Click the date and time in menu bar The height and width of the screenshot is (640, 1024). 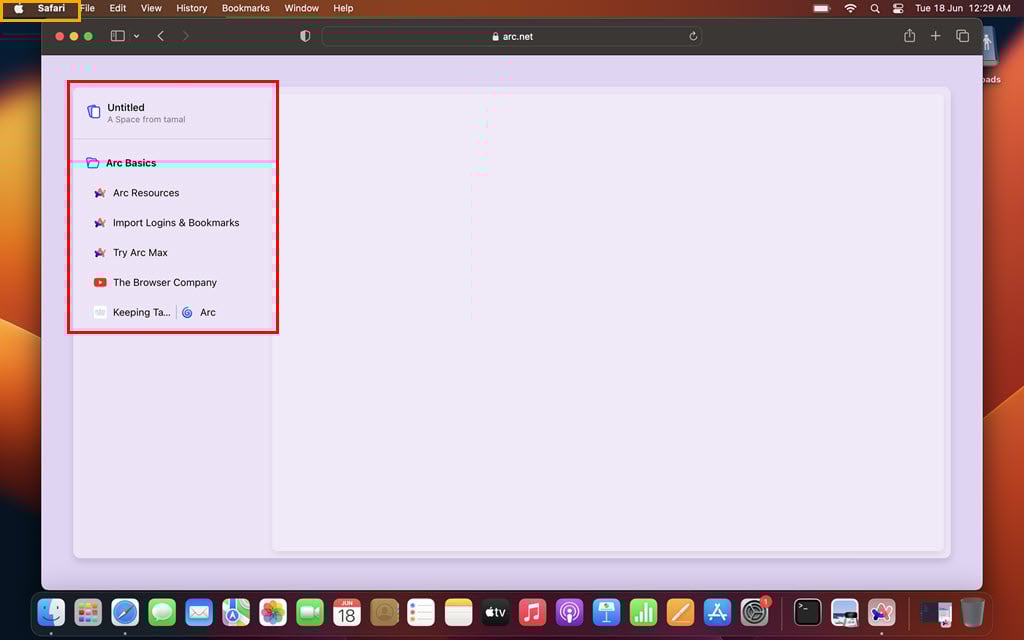(x=963, y=8)
